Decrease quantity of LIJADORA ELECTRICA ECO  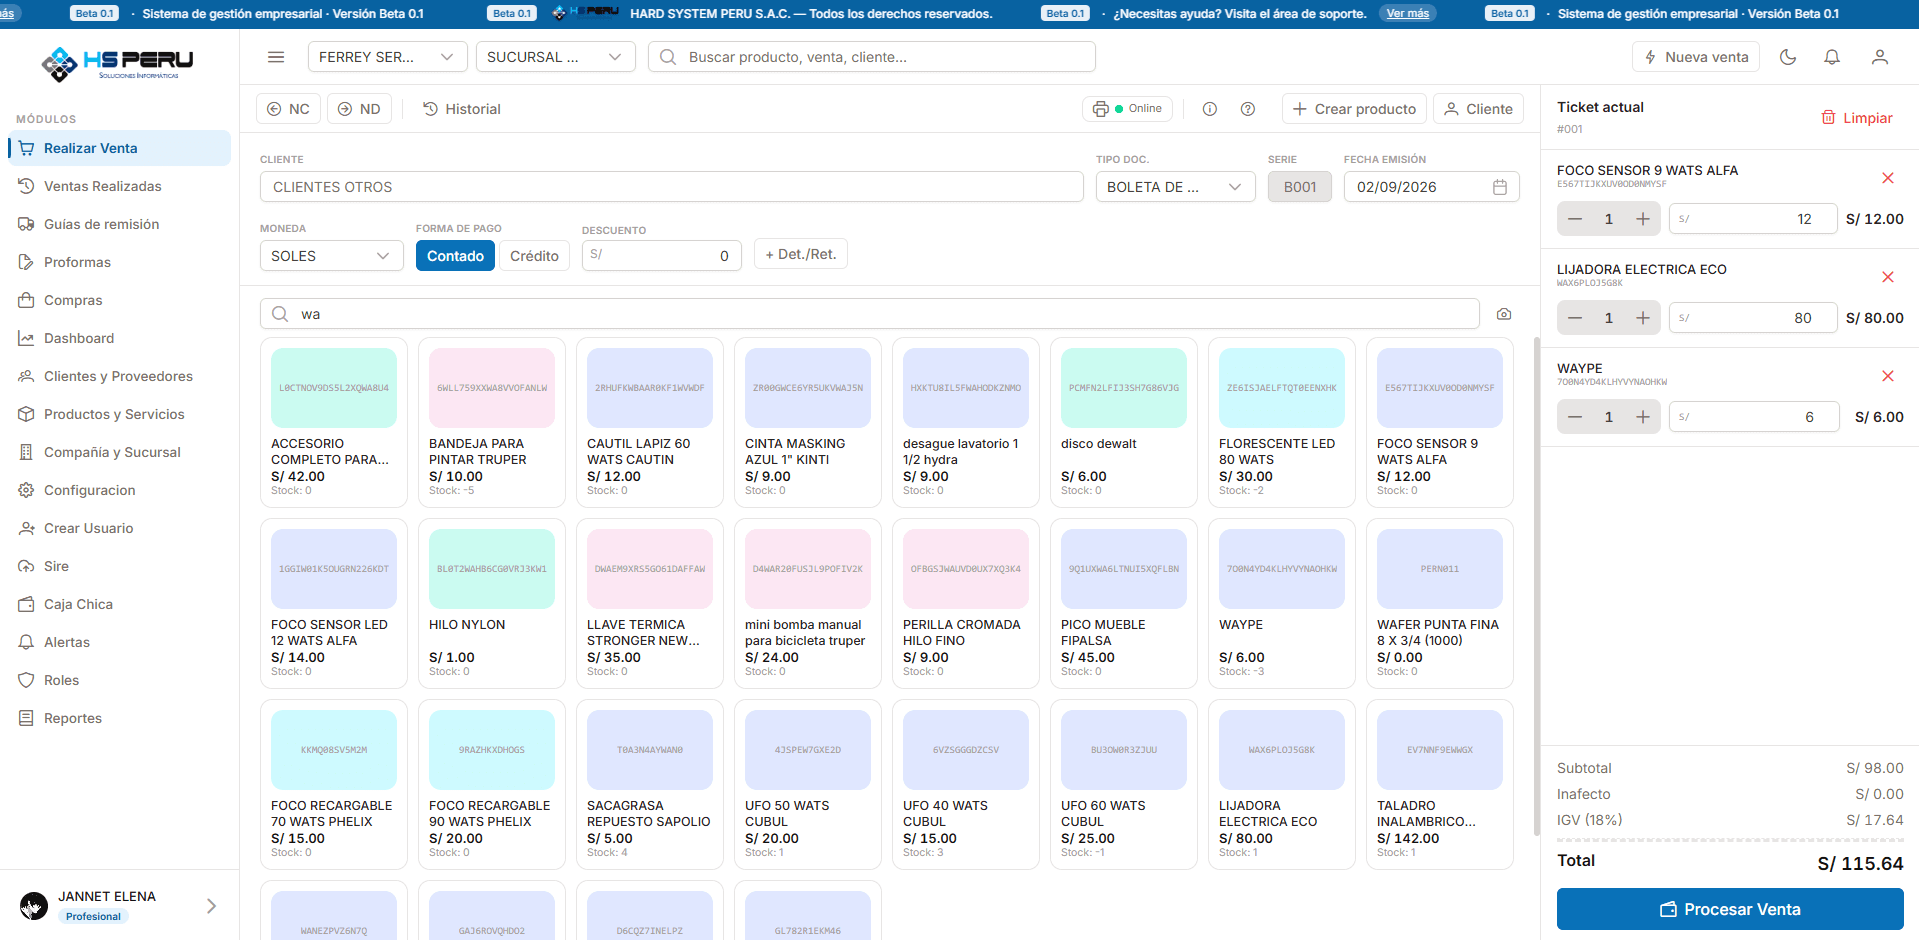tap(1575, 318)
